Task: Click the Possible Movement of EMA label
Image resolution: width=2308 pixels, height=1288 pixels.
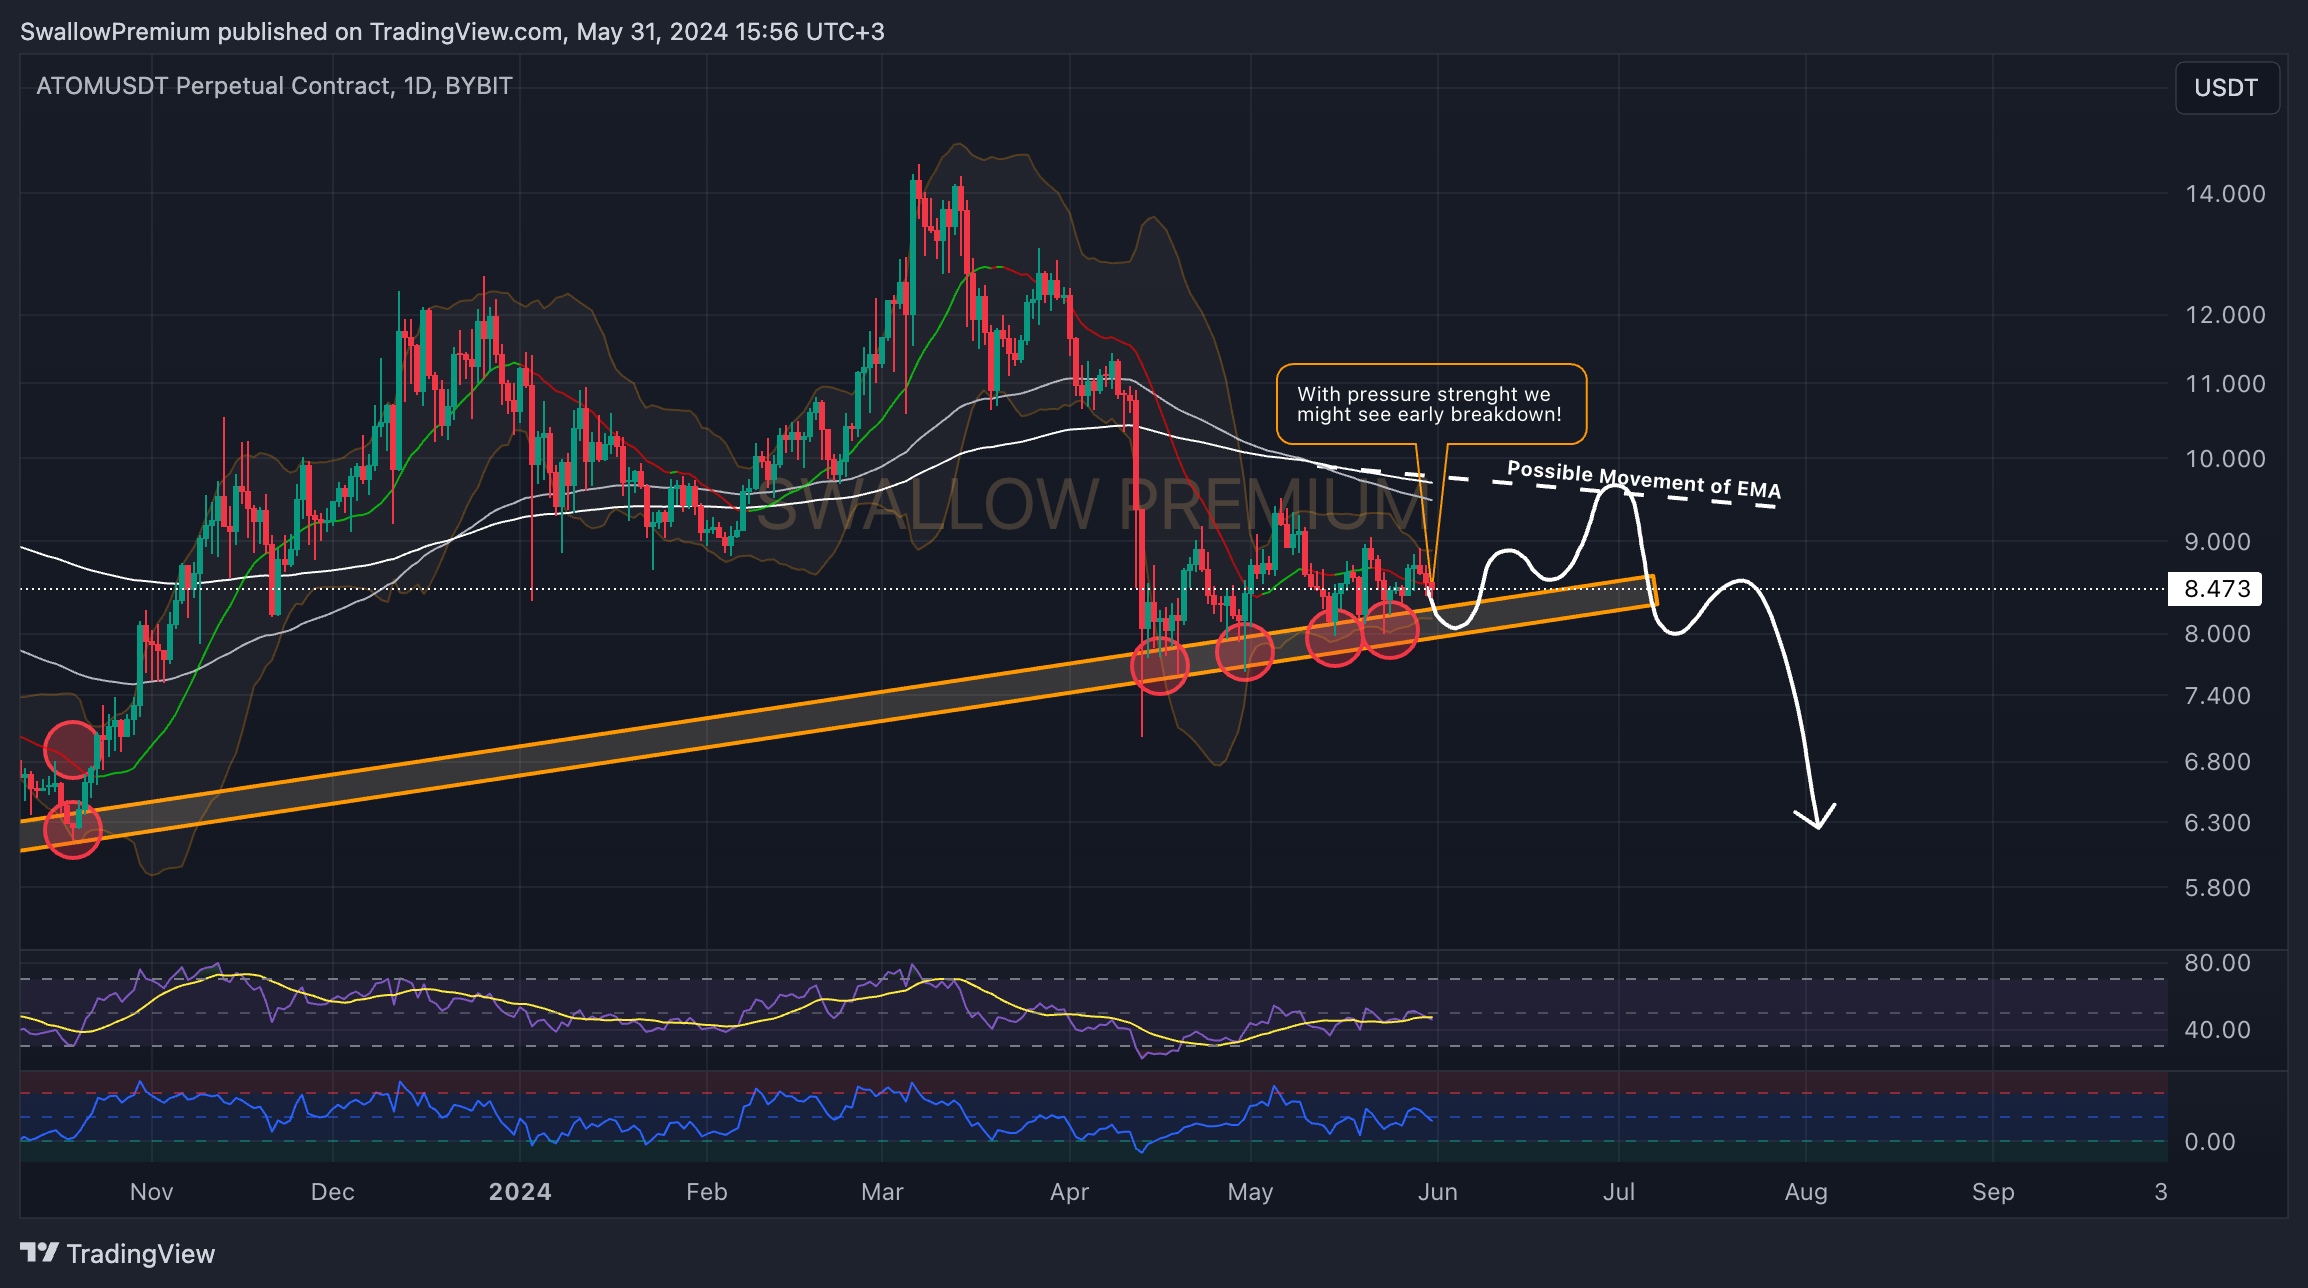Action: pos(1644,480)
